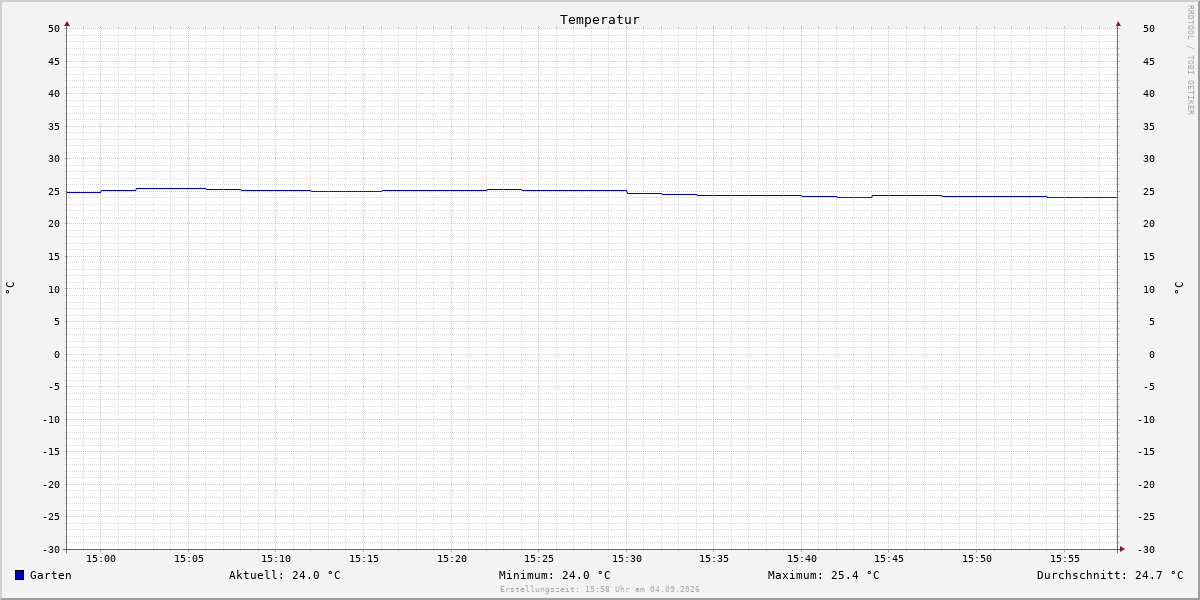
Task: Click the Aktuell: 24.0 °C reading
Action: point(285,575)
